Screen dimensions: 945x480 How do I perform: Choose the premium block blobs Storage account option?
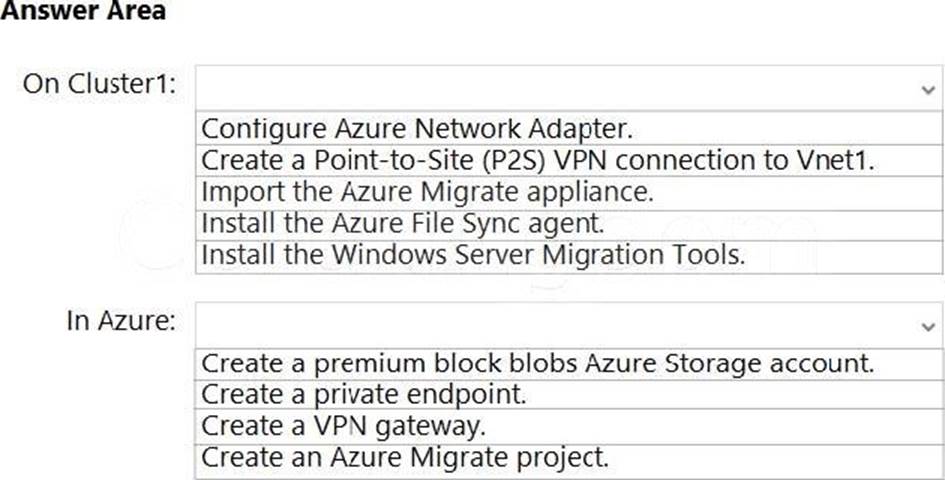(537, 363)
